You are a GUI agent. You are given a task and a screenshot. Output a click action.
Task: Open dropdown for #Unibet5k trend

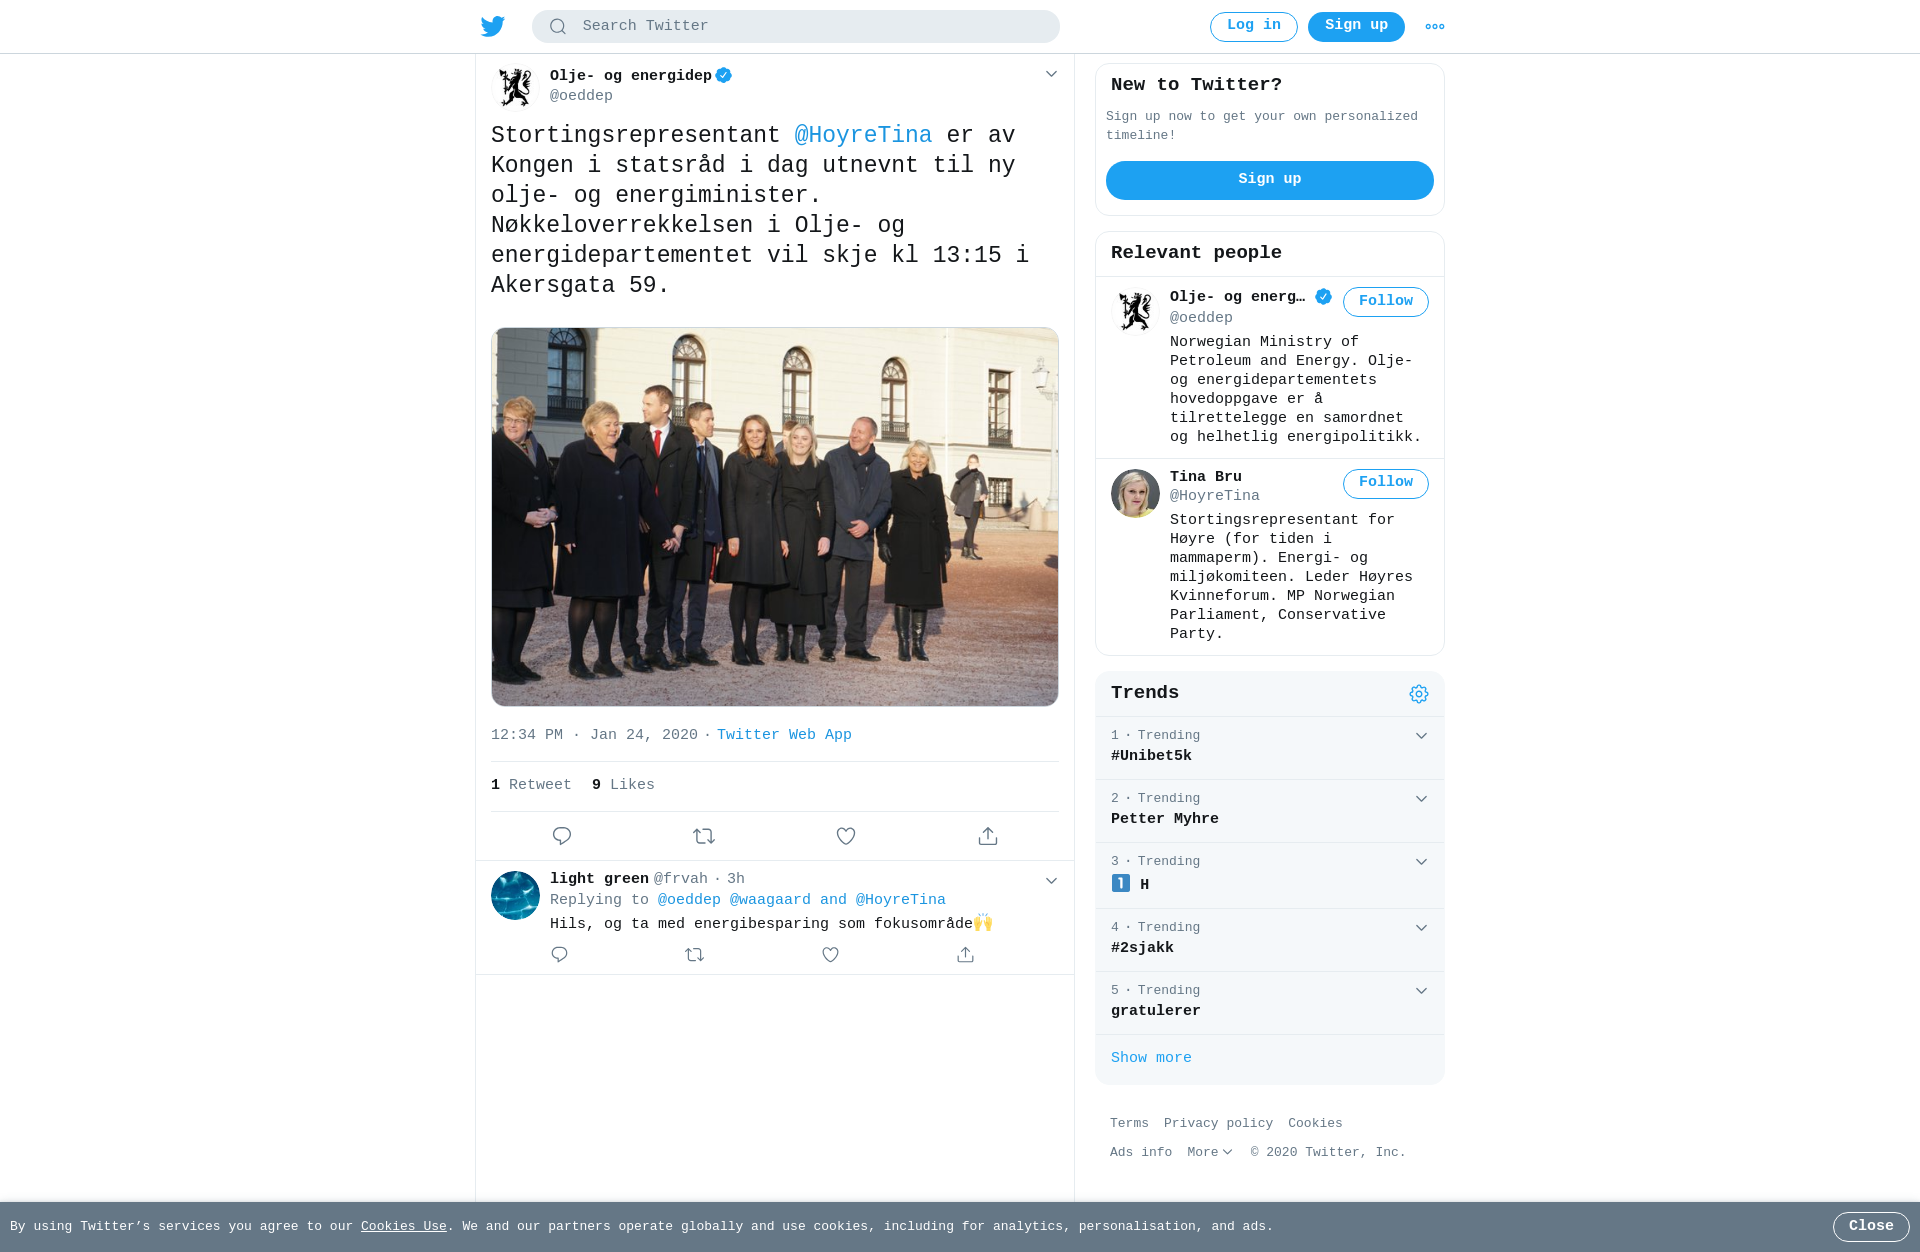click(1421, 736)
